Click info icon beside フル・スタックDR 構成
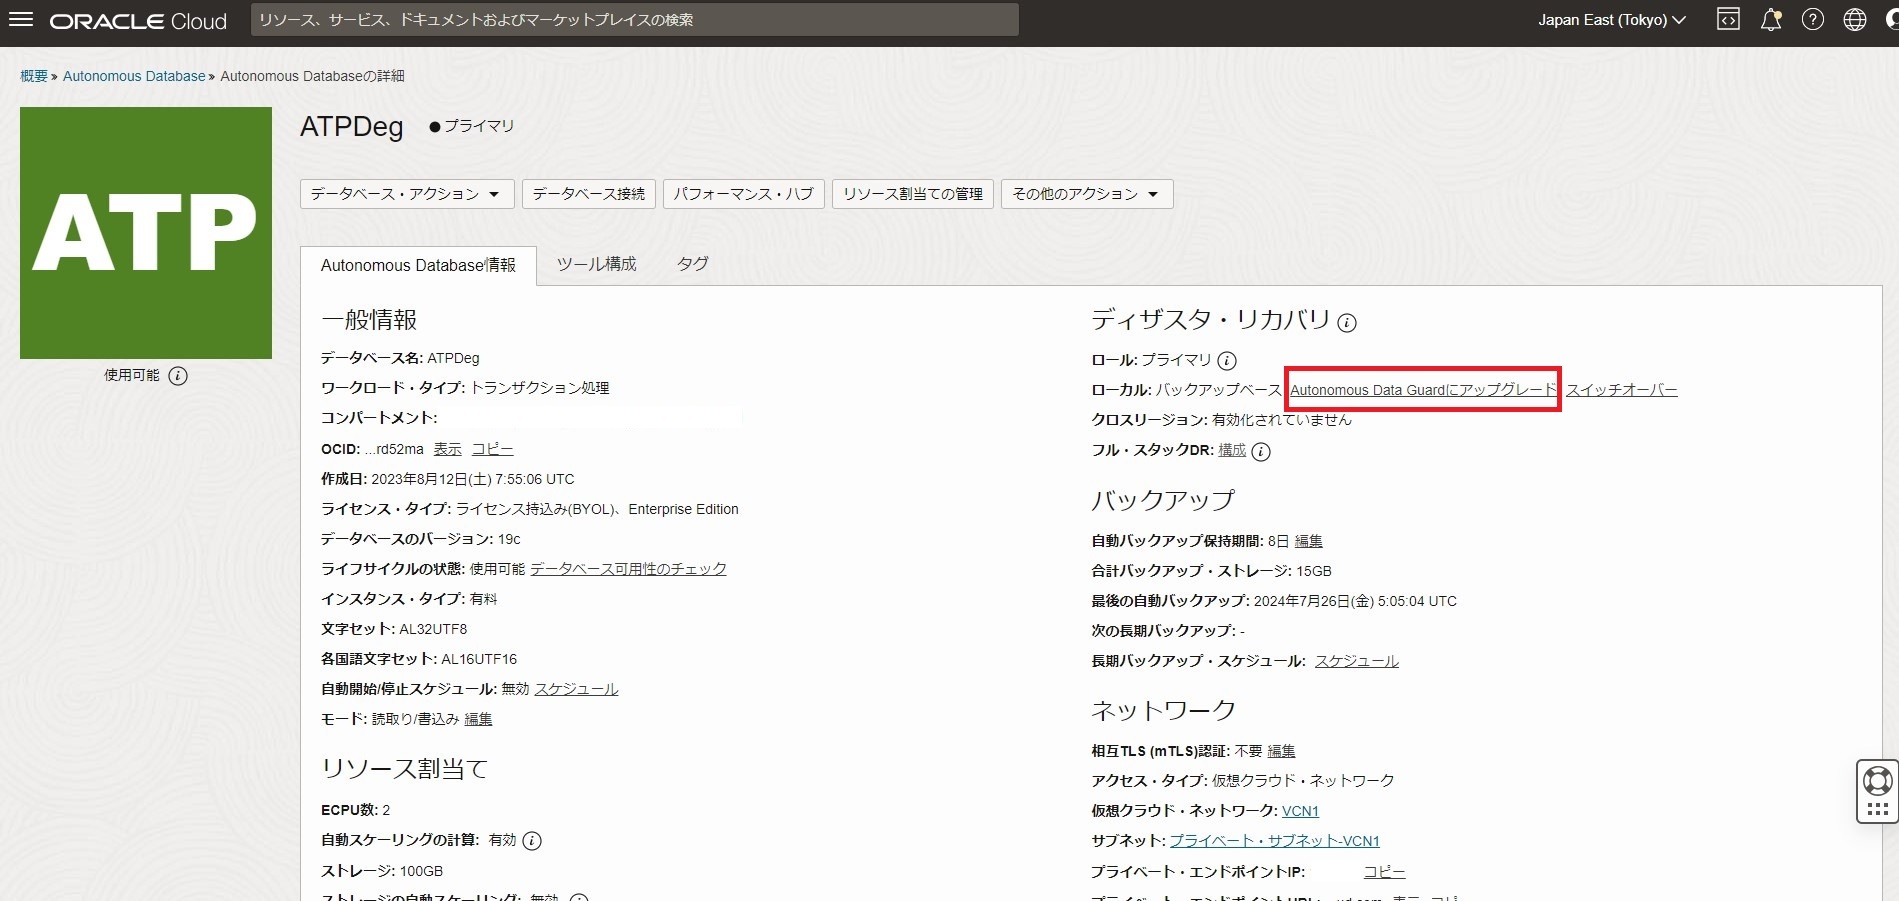Screen dimensions: 1899x901 [1261, 452]
